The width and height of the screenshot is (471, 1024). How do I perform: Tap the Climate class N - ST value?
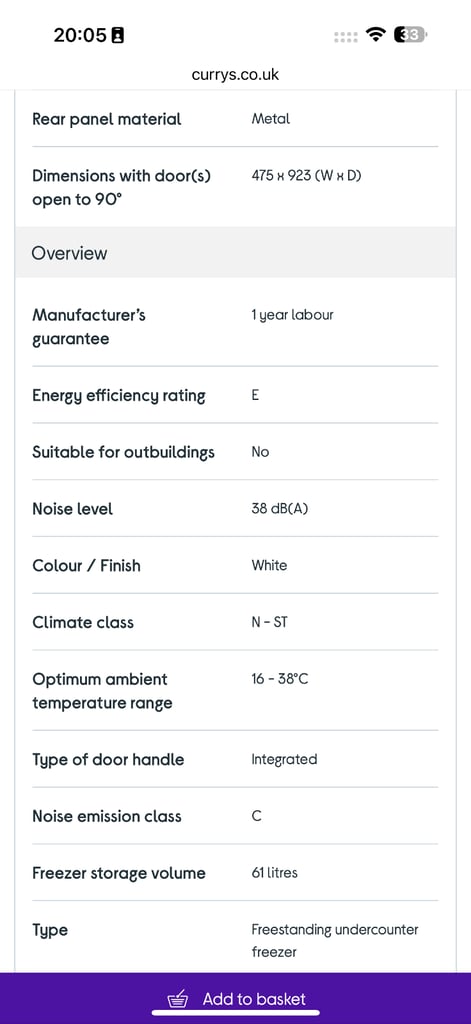269,622
